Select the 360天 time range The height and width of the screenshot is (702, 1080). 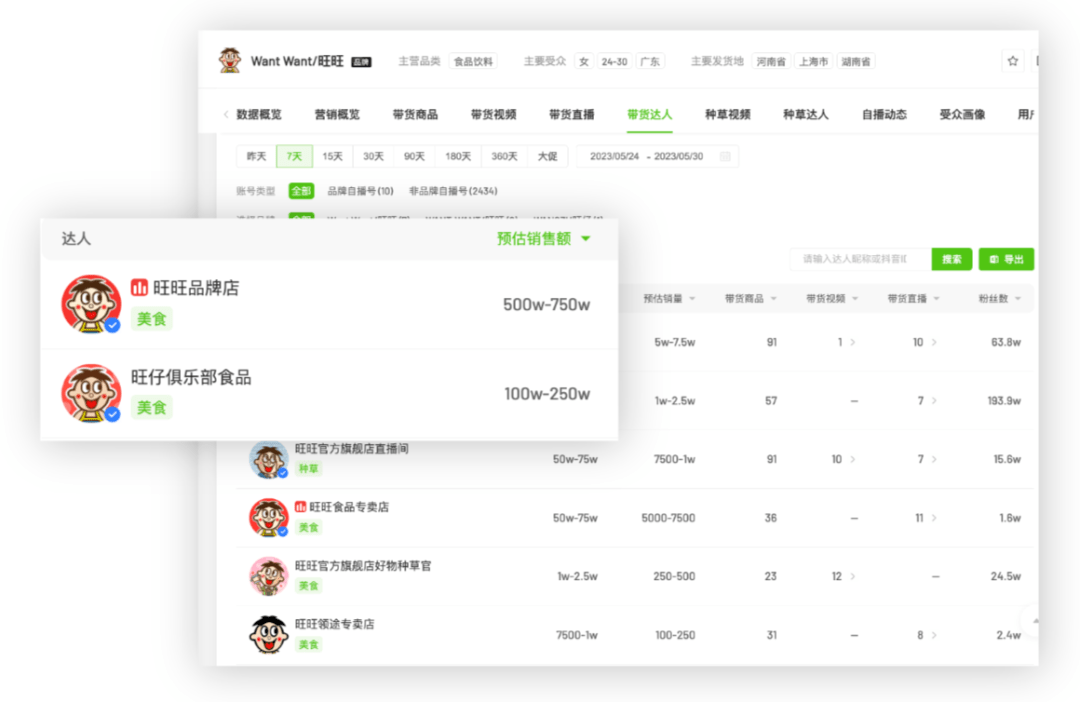pyautogui.click(x=504, y=156)
